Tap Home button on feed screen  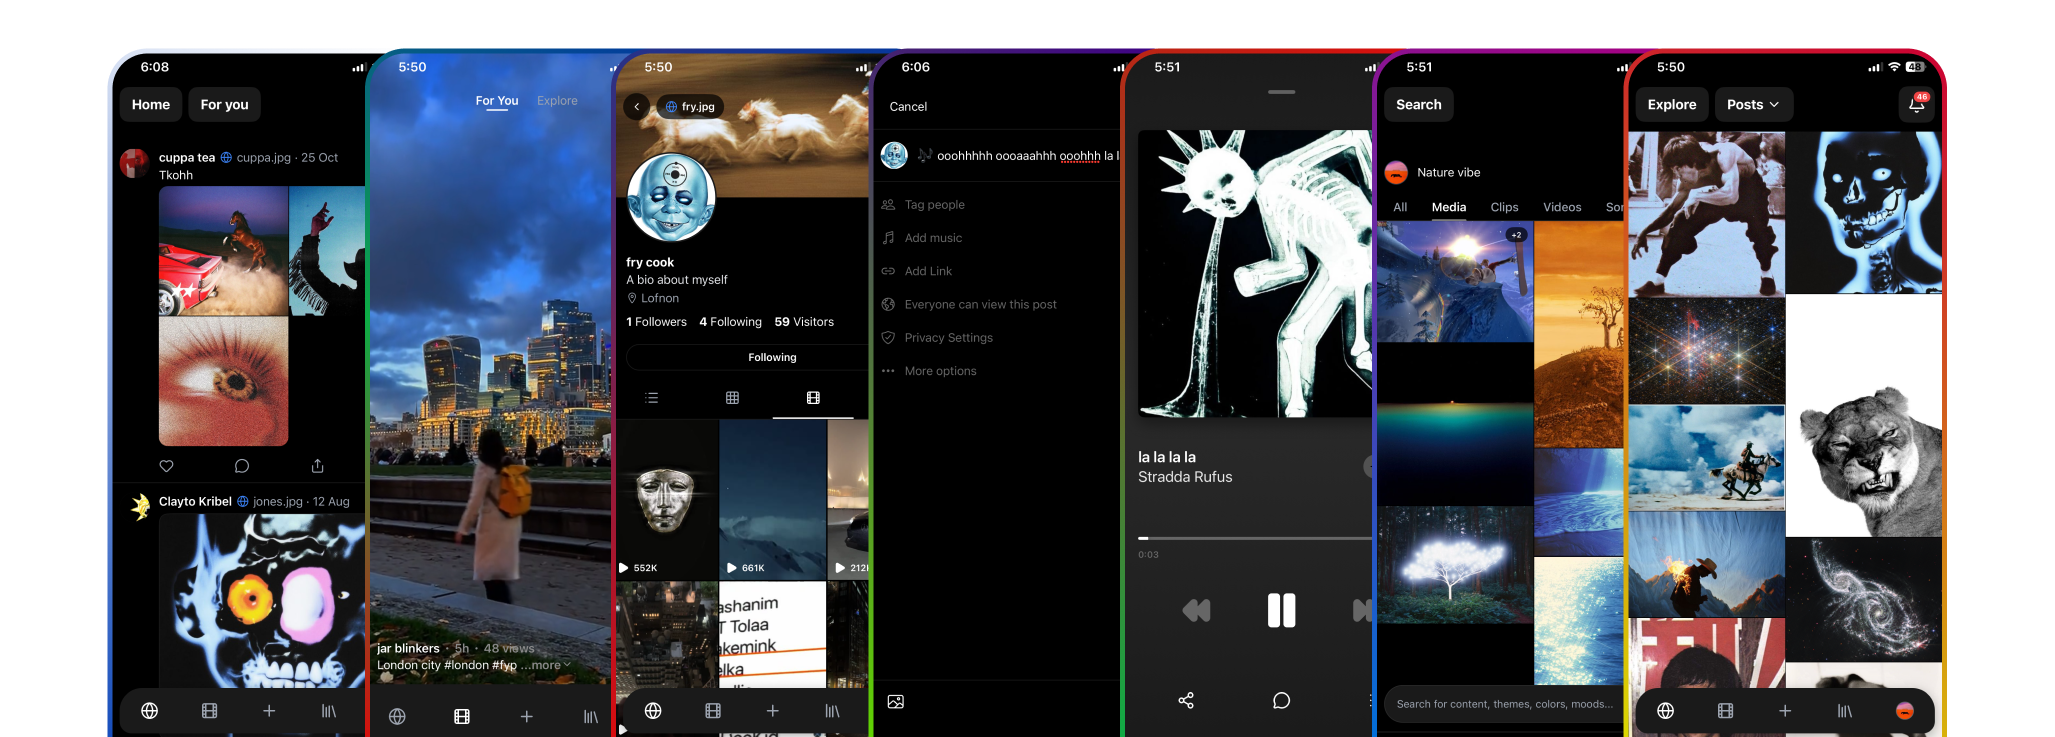tap(151, 105)
